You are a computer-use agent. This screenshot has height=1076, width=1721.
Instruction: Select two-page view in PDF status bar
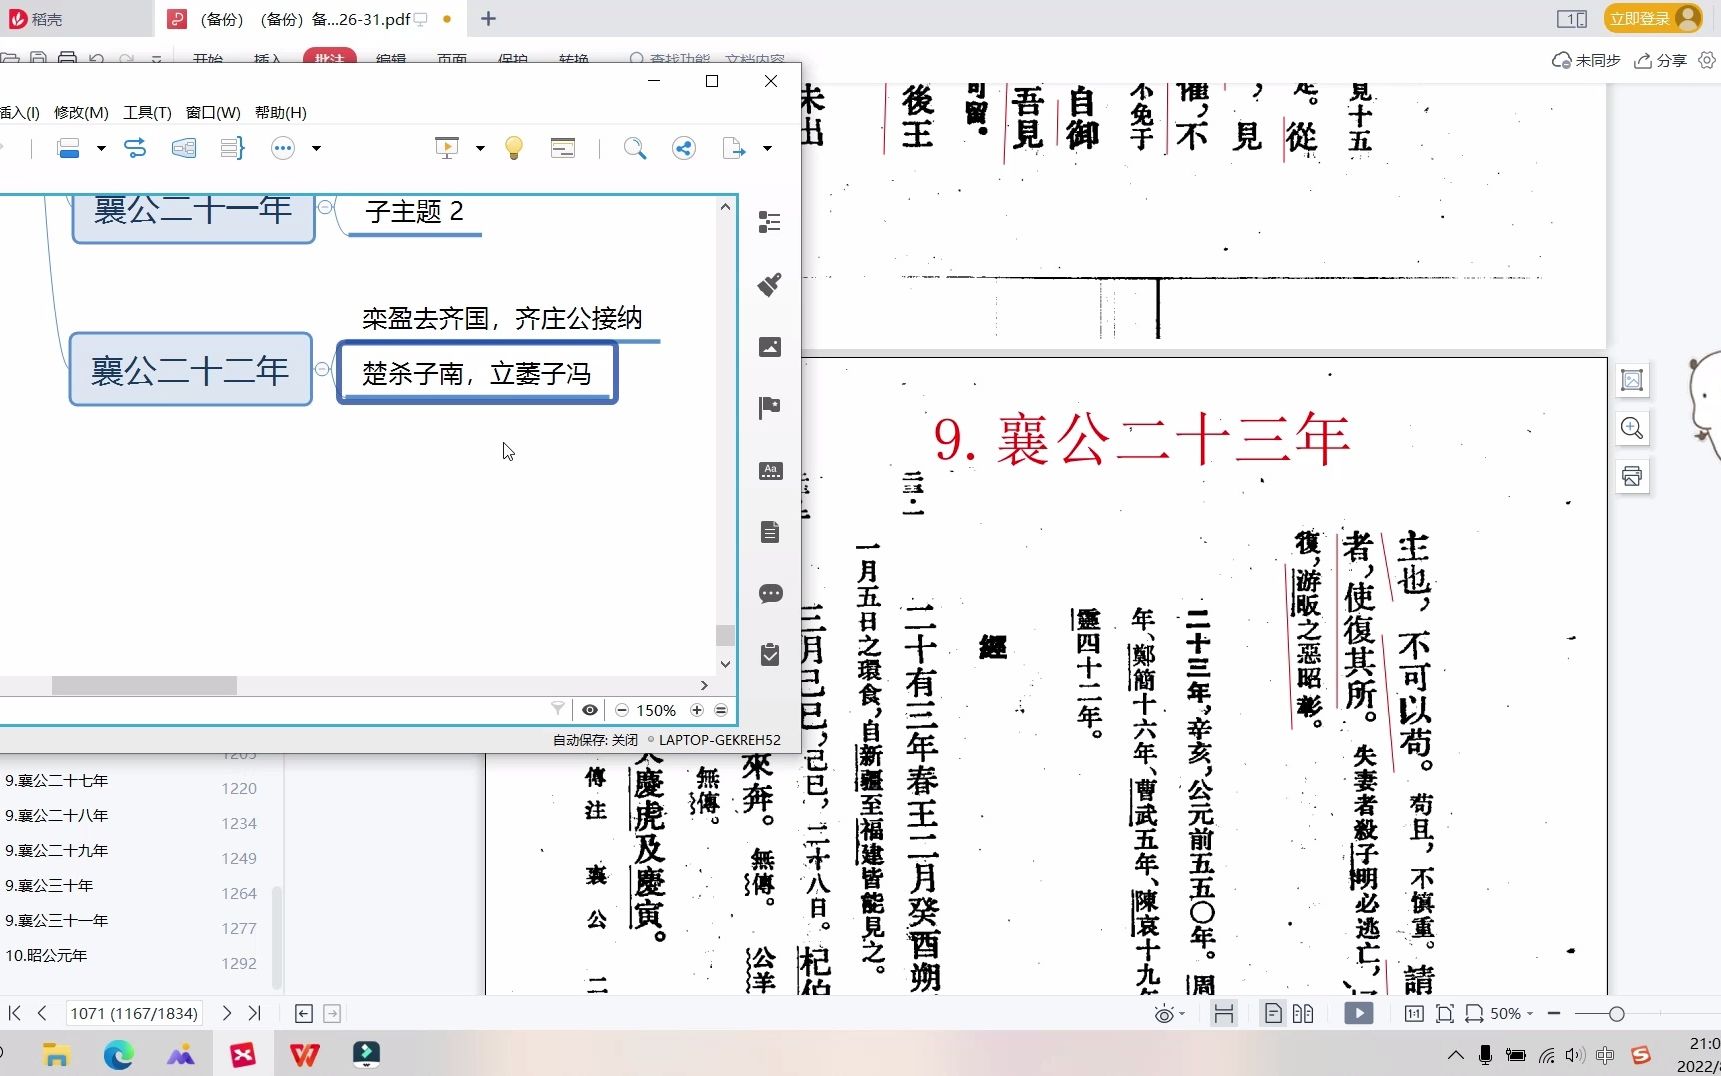[x=1303, y=1014]
